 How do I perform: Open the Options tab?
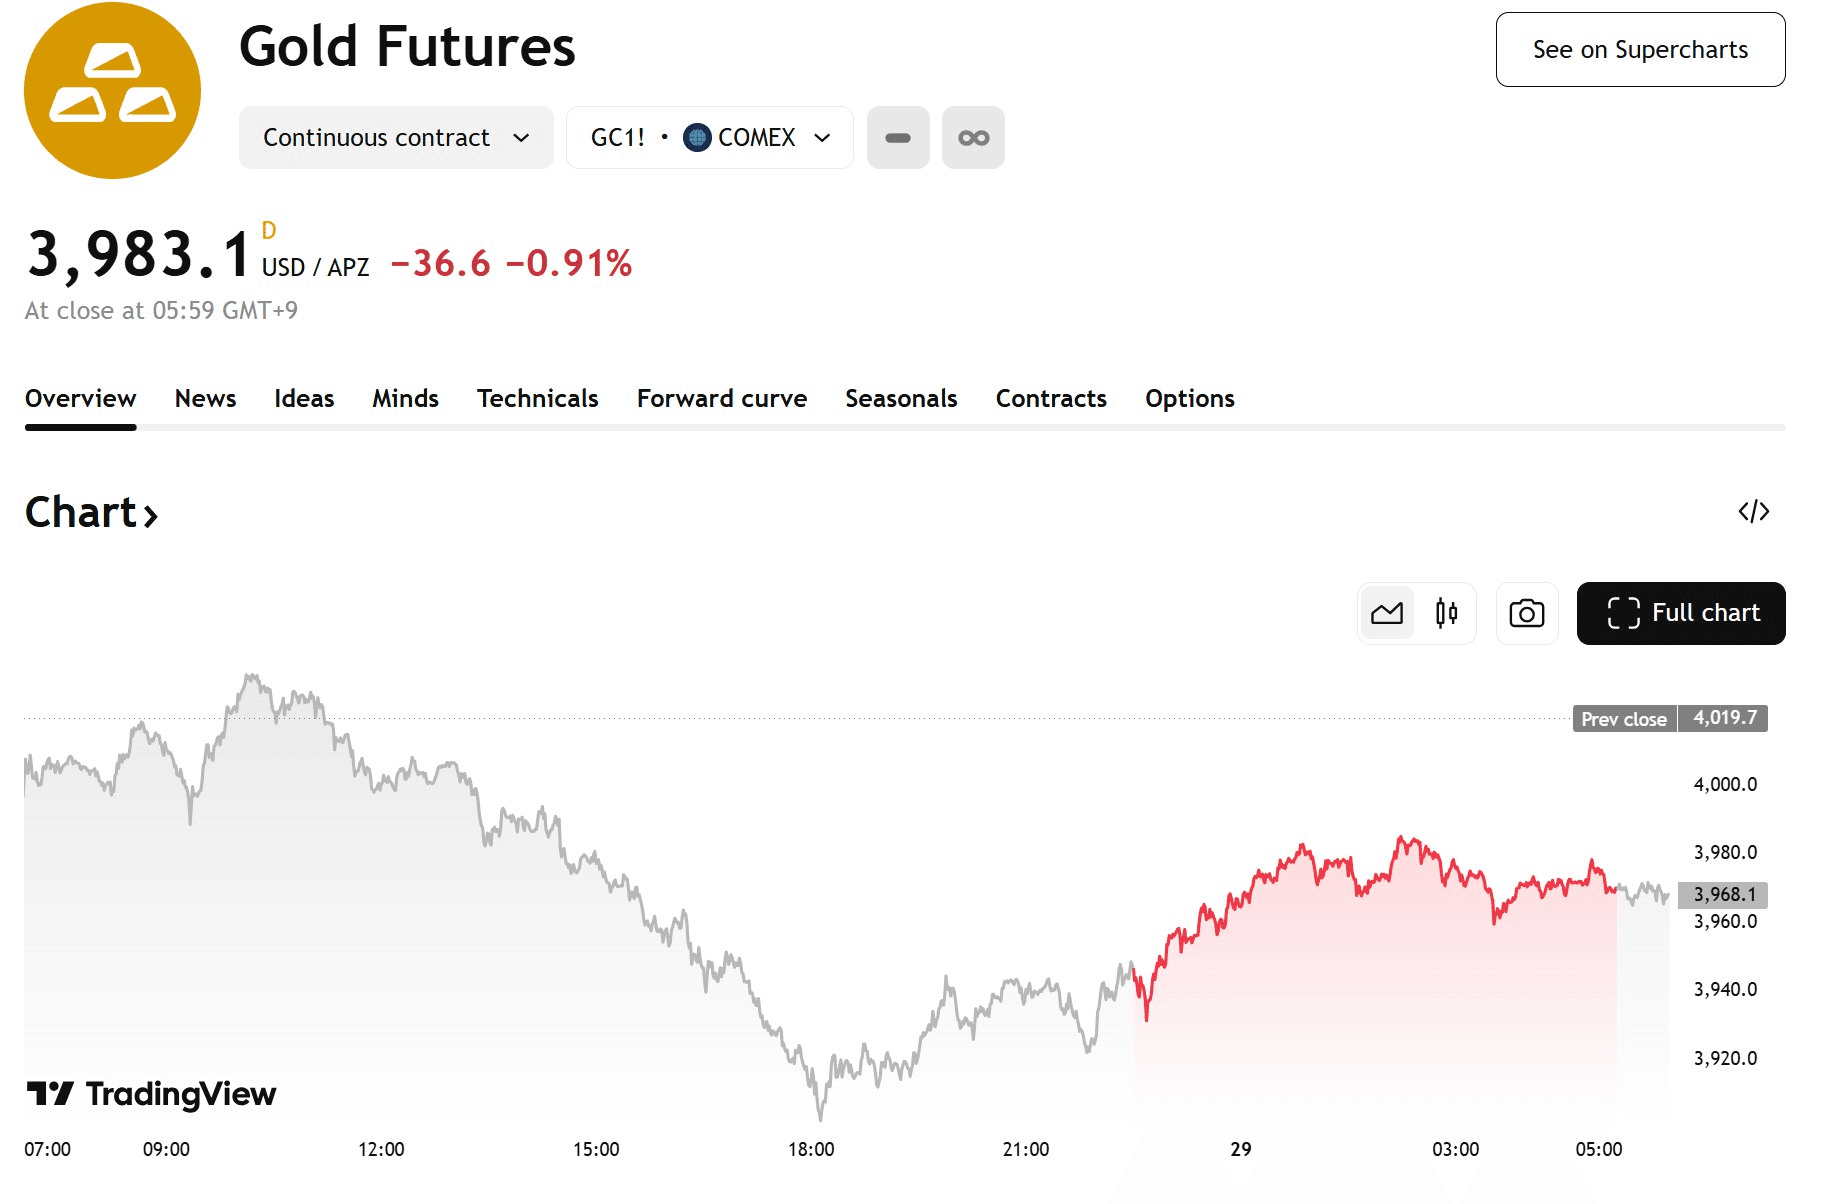pos(1189,399)
